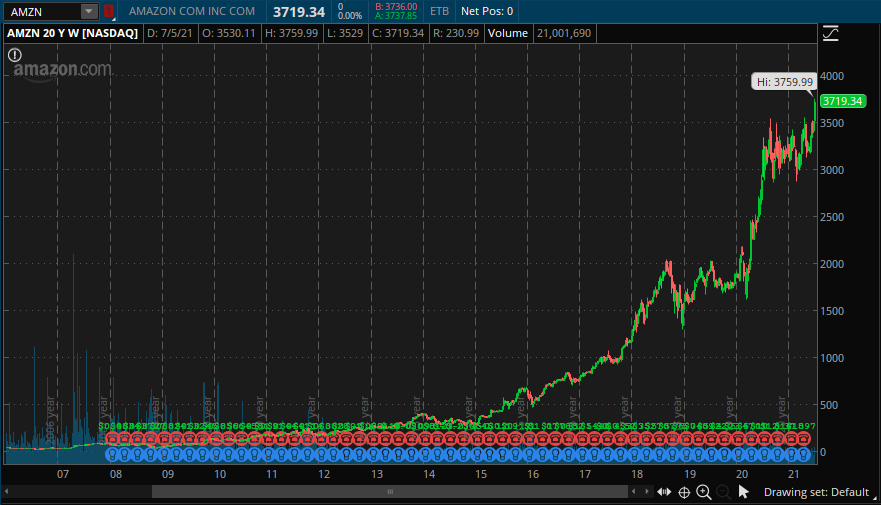The image size is (881, 505).
Task: Click the 19 year label on time axis
Action: click(x=689, y=474)
